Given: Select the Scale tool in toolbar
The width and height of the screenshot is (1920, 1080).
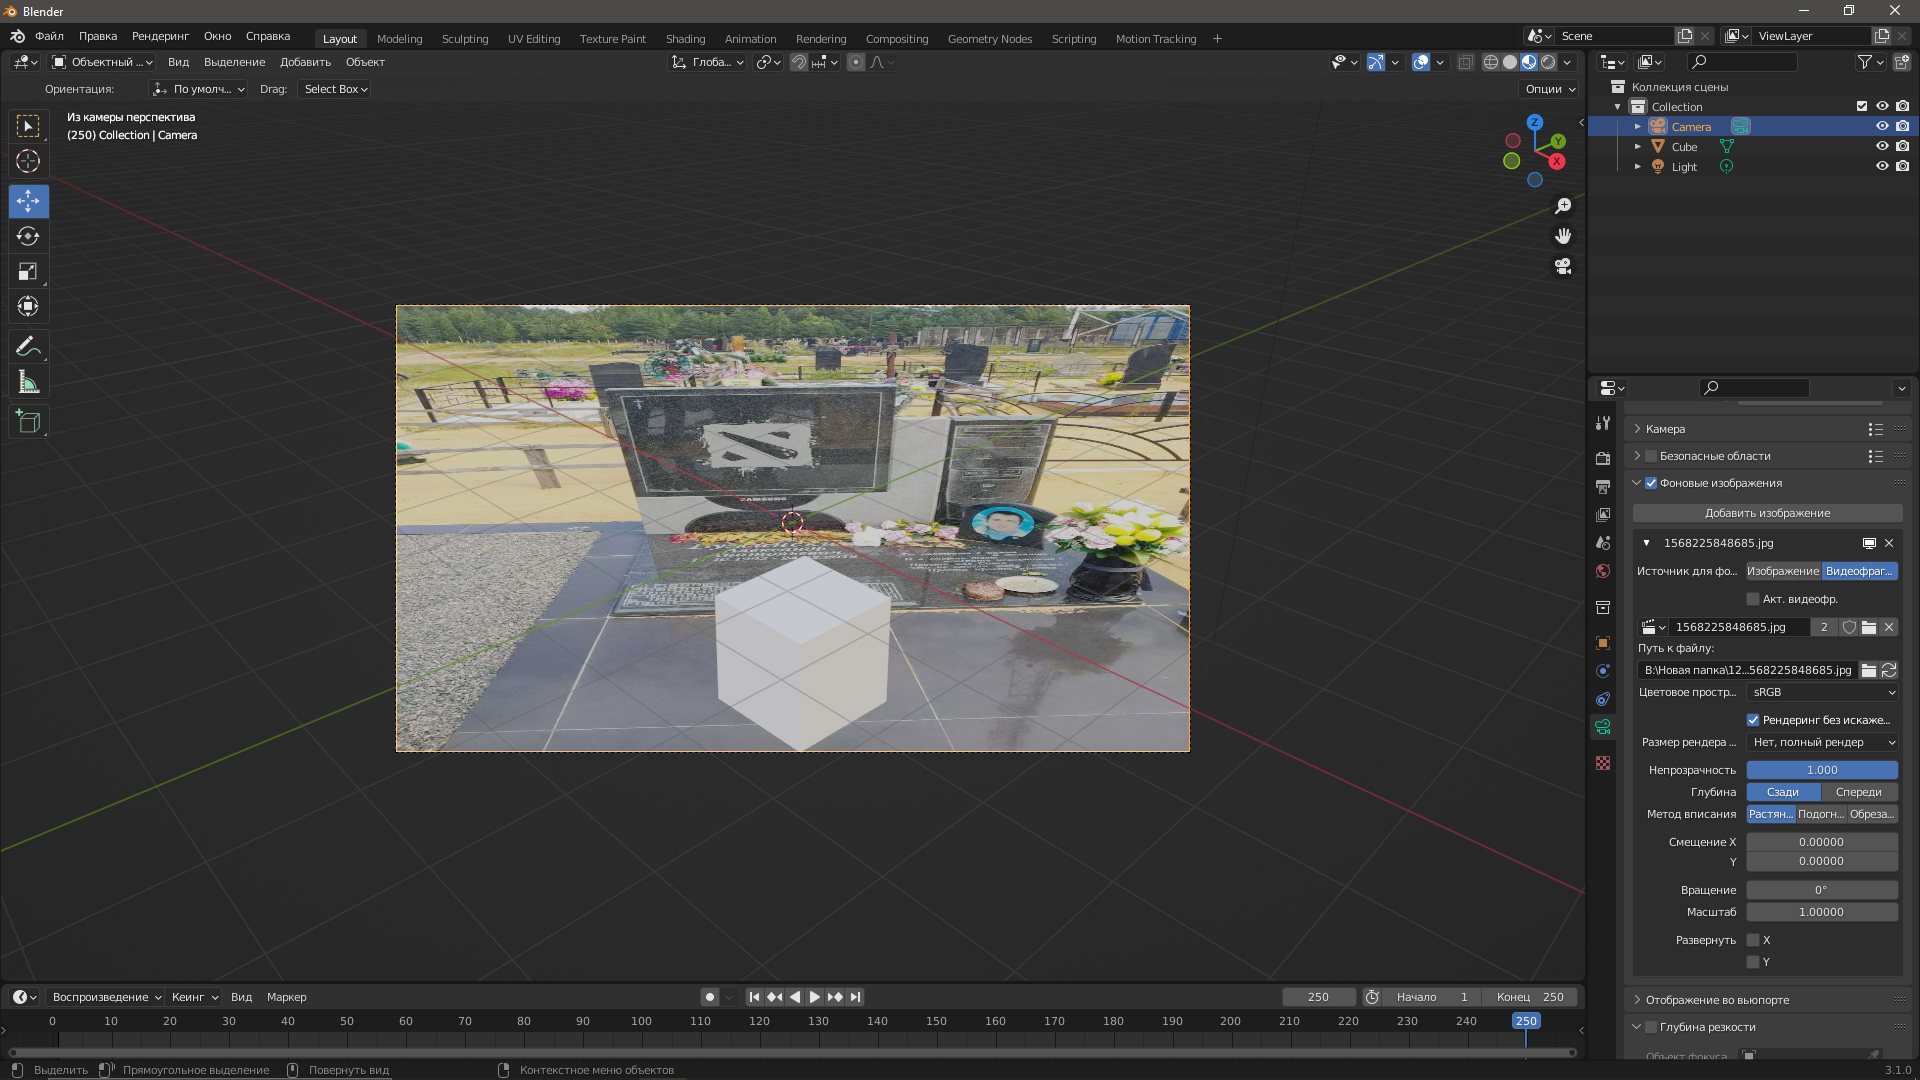Looking at the screenshot, I should pyautogui.click(x=28, y=271).
